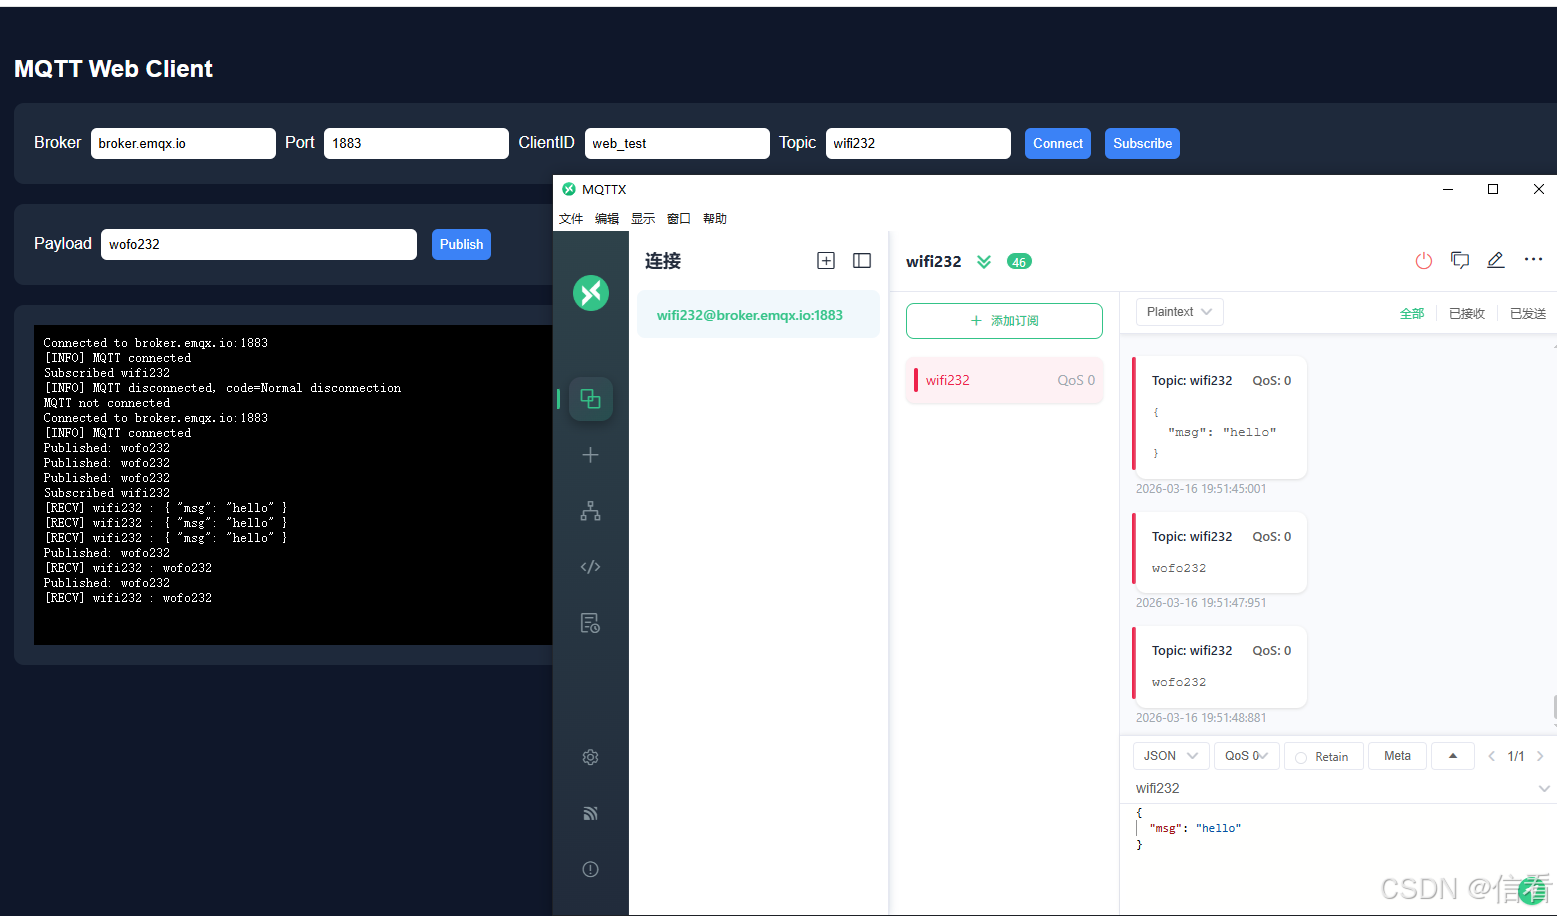Click the Subscribe button in web client
Image resolution: width=1557 pixels, height=916 pixels.
point(1142,143)
